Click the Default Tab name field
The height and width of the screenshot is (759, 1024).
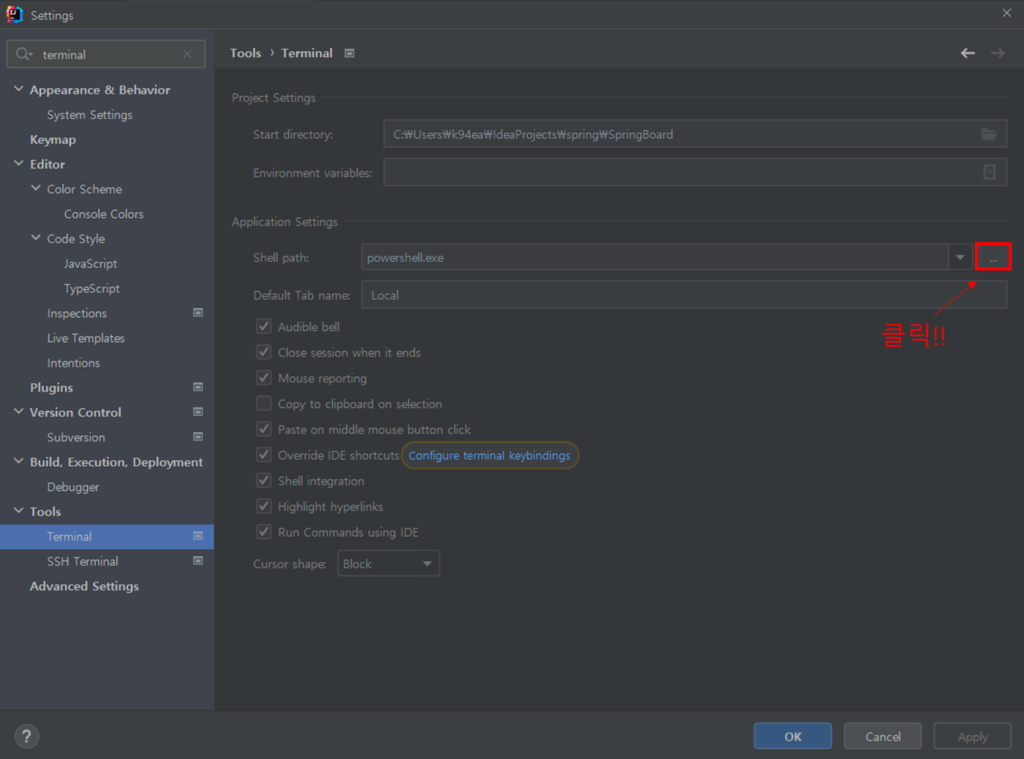[683, 295]
